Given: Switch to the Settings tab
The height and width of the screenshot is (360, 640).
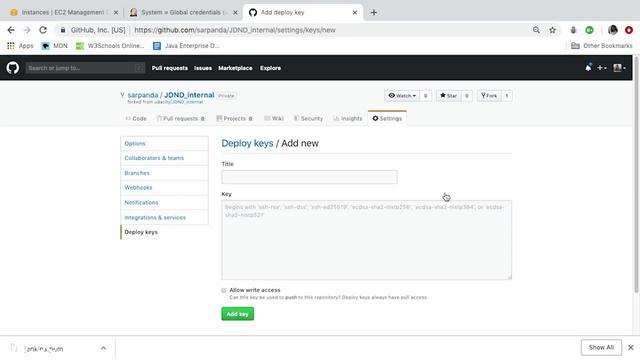Looking at the screenshot, I should point(387,118).
